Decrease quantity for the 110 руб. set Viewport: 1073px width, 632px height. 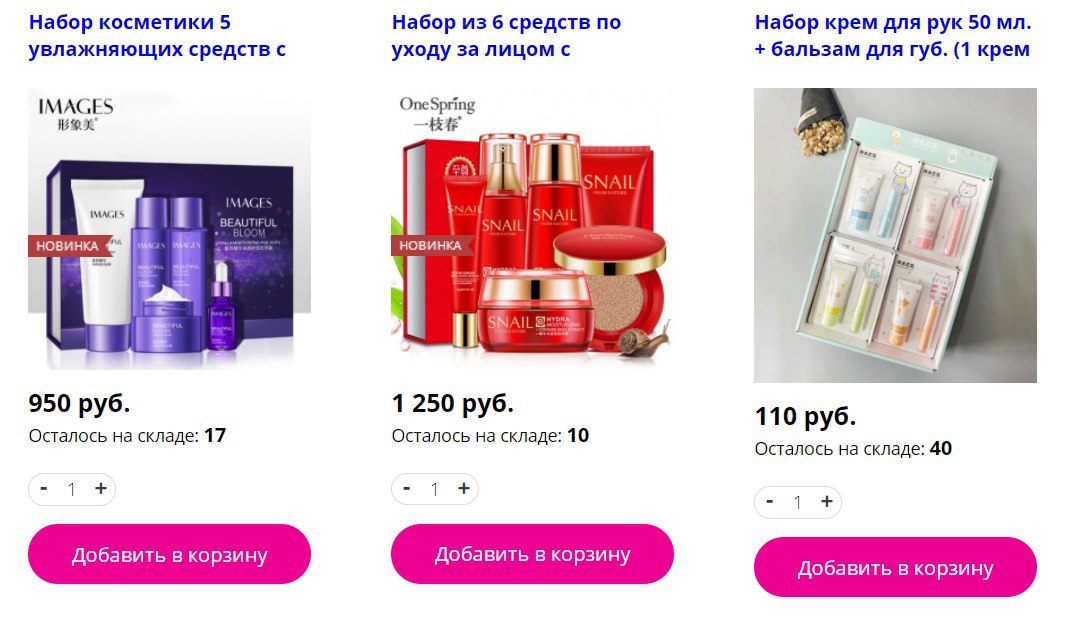click(x=769, y=501)
